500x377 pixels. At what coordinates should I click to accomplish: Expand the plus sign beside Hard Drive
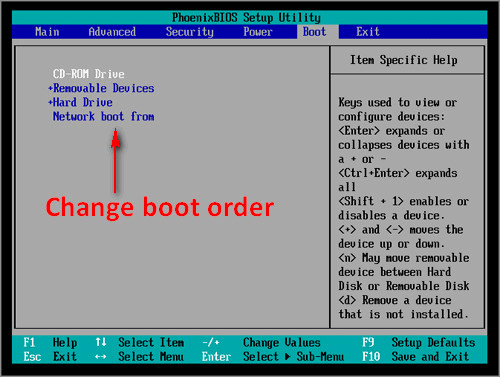(x=50, y=102)
